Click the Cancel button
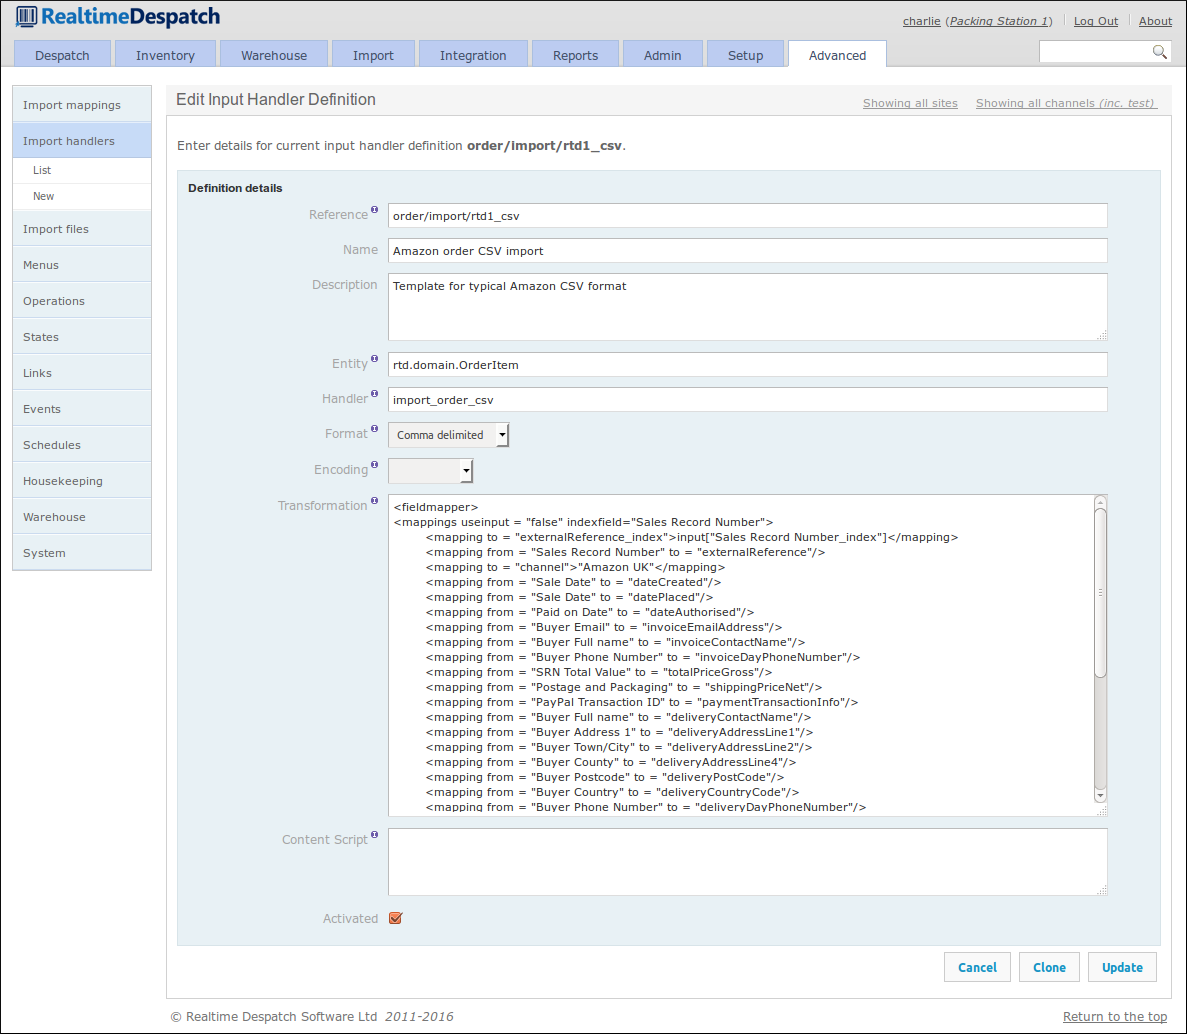 (x=977, y=967)
